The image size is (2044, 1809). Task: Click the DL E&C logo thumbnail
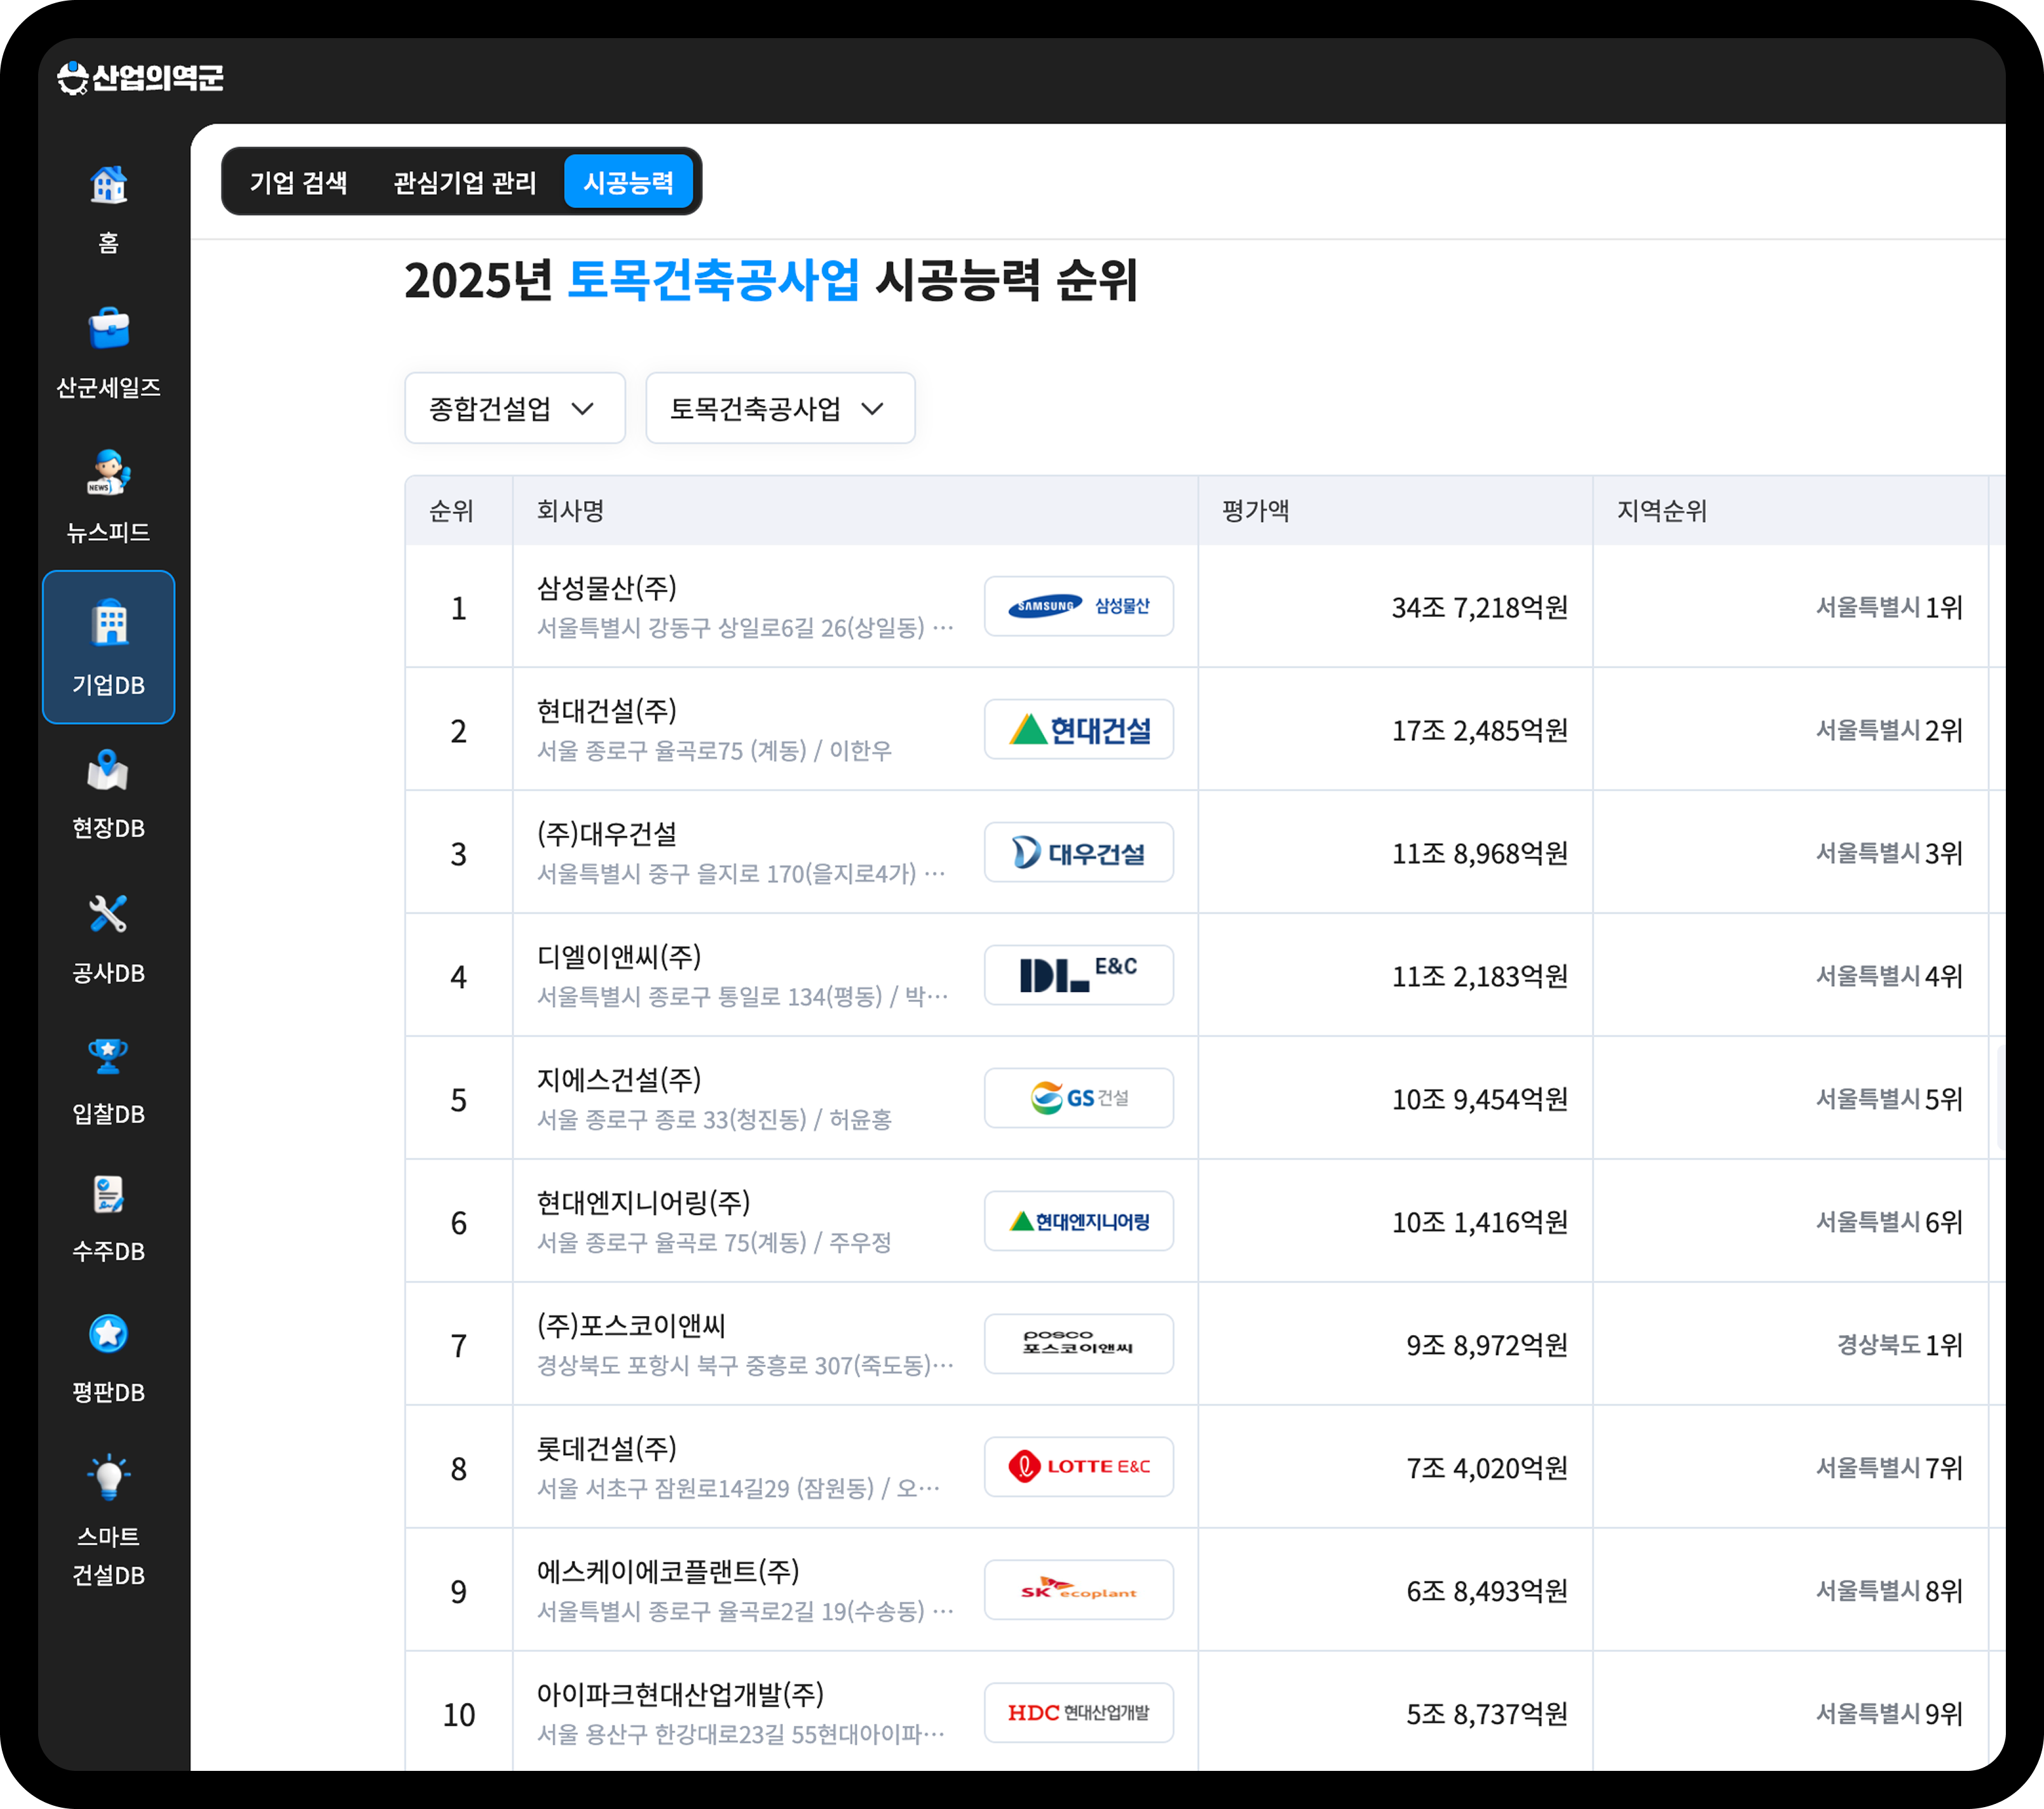point(1078,975)
